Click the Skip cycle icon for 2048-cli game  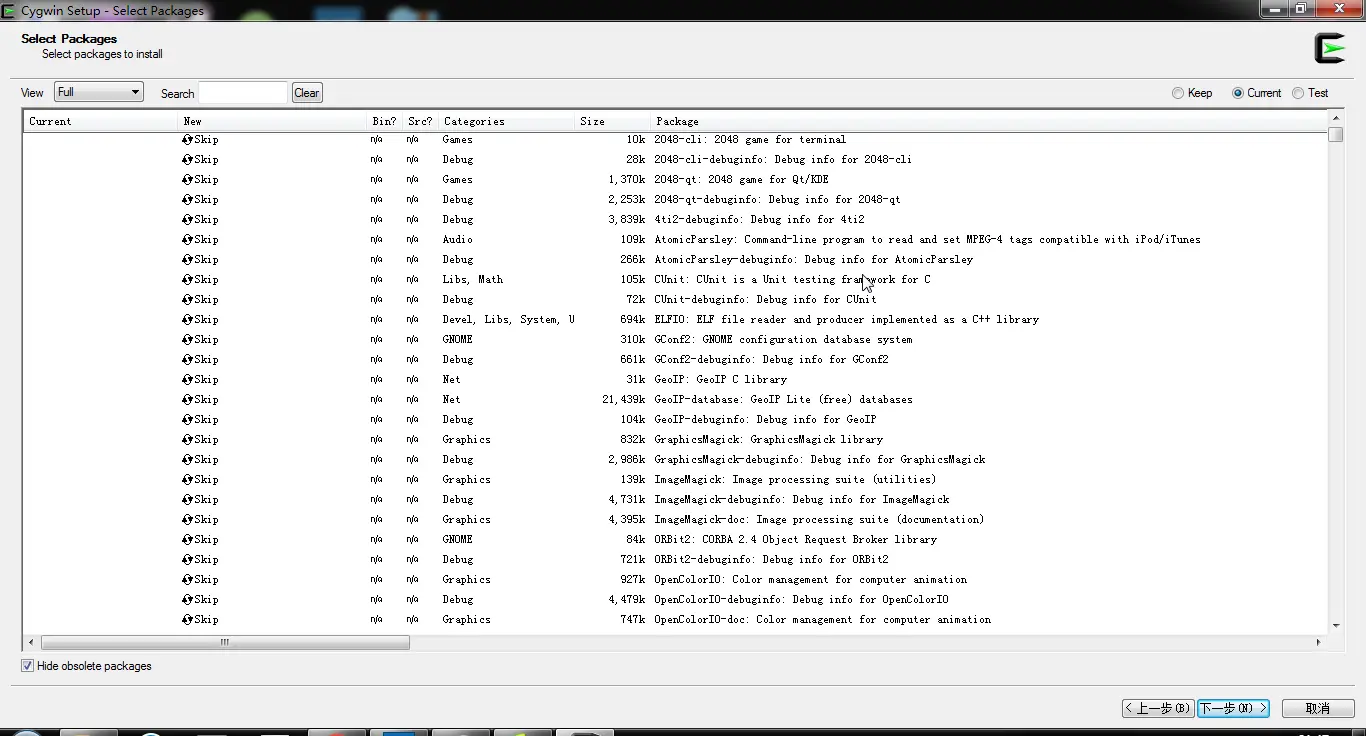187,140
